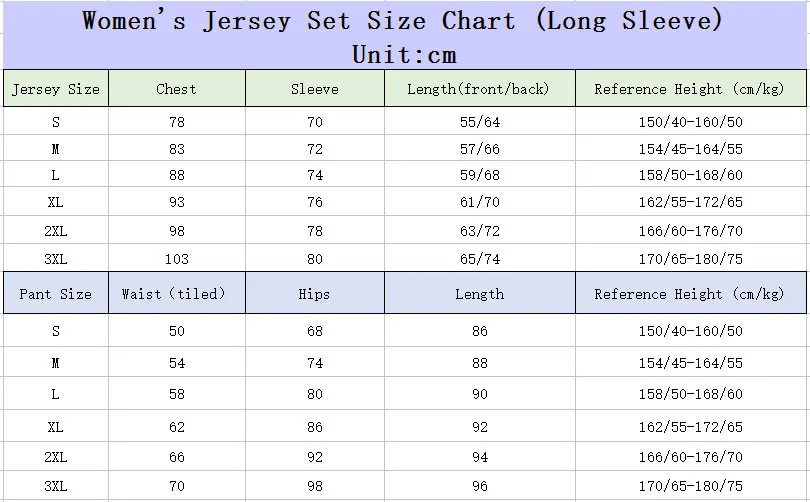Select the Waist (tiled) header cell

177,293
